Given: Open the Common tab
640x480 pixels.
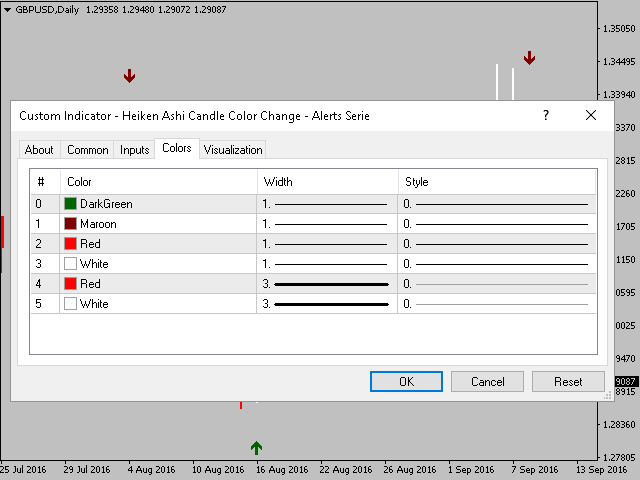Looking at the screenshot, I should click(88, 150).
